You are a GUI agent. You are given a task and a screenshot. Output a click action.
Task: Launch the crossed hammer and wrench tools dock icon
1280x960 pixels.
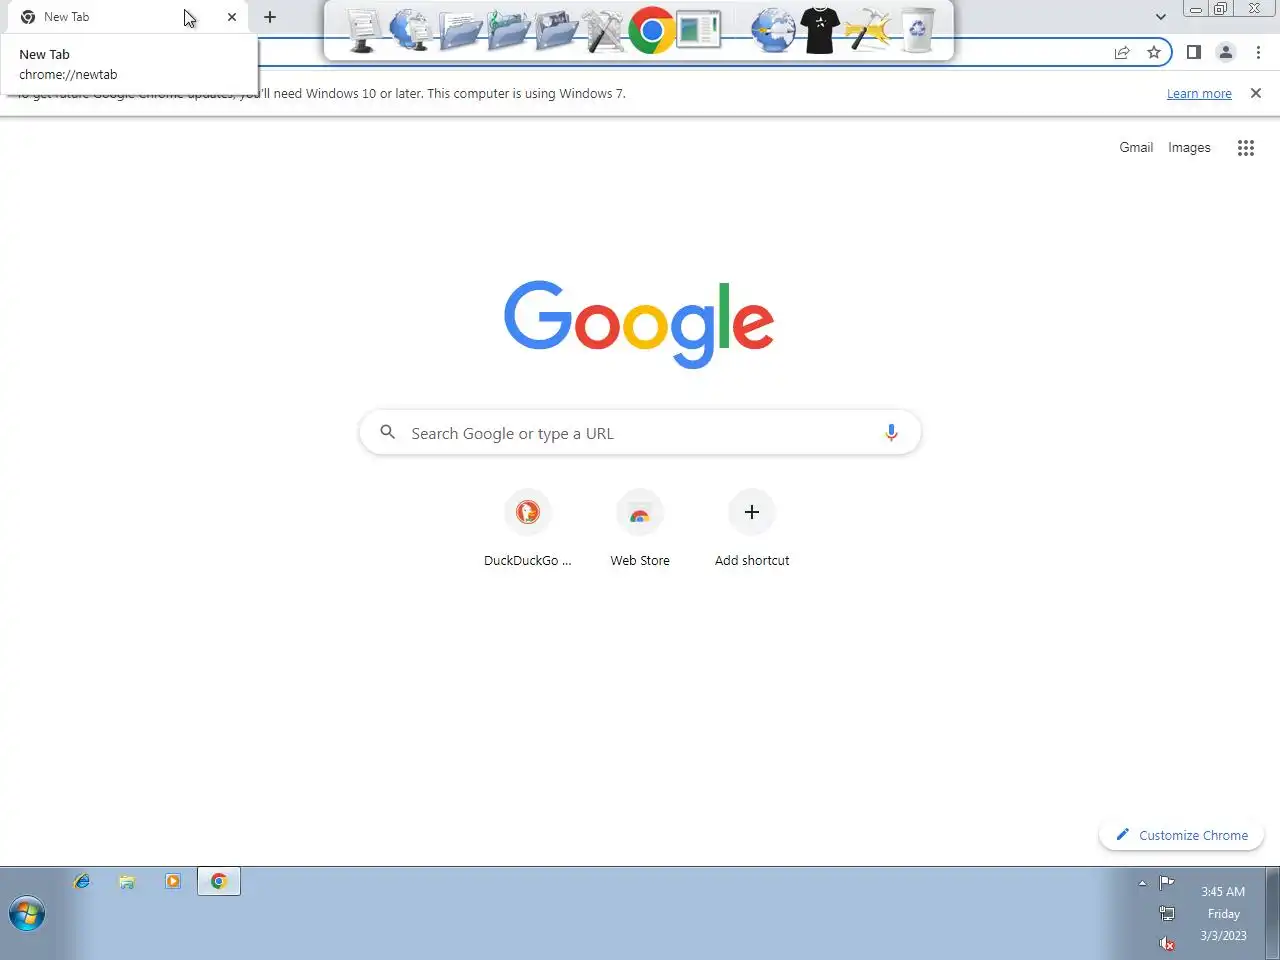pos(604,30)
